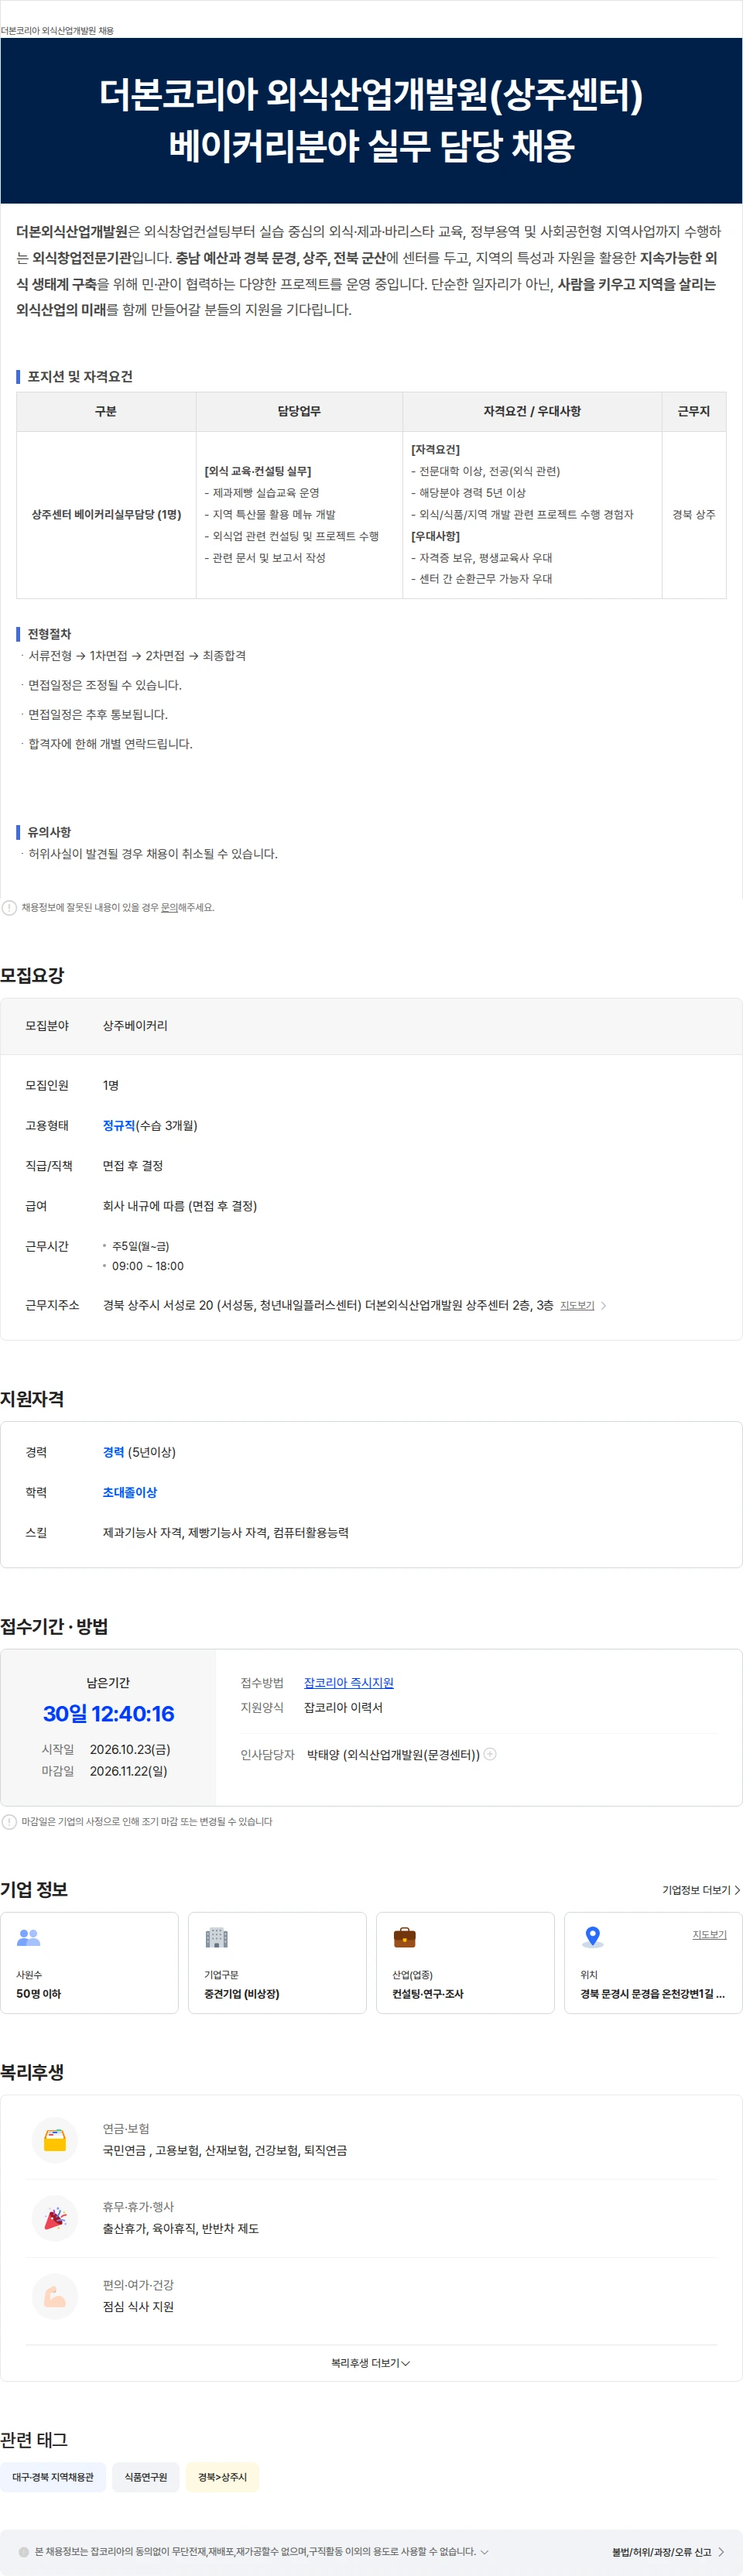This screenshot has height=2576, width=743.
Task: Click 상주베이커리 모집분야 value
Action: pos(135,1025)
